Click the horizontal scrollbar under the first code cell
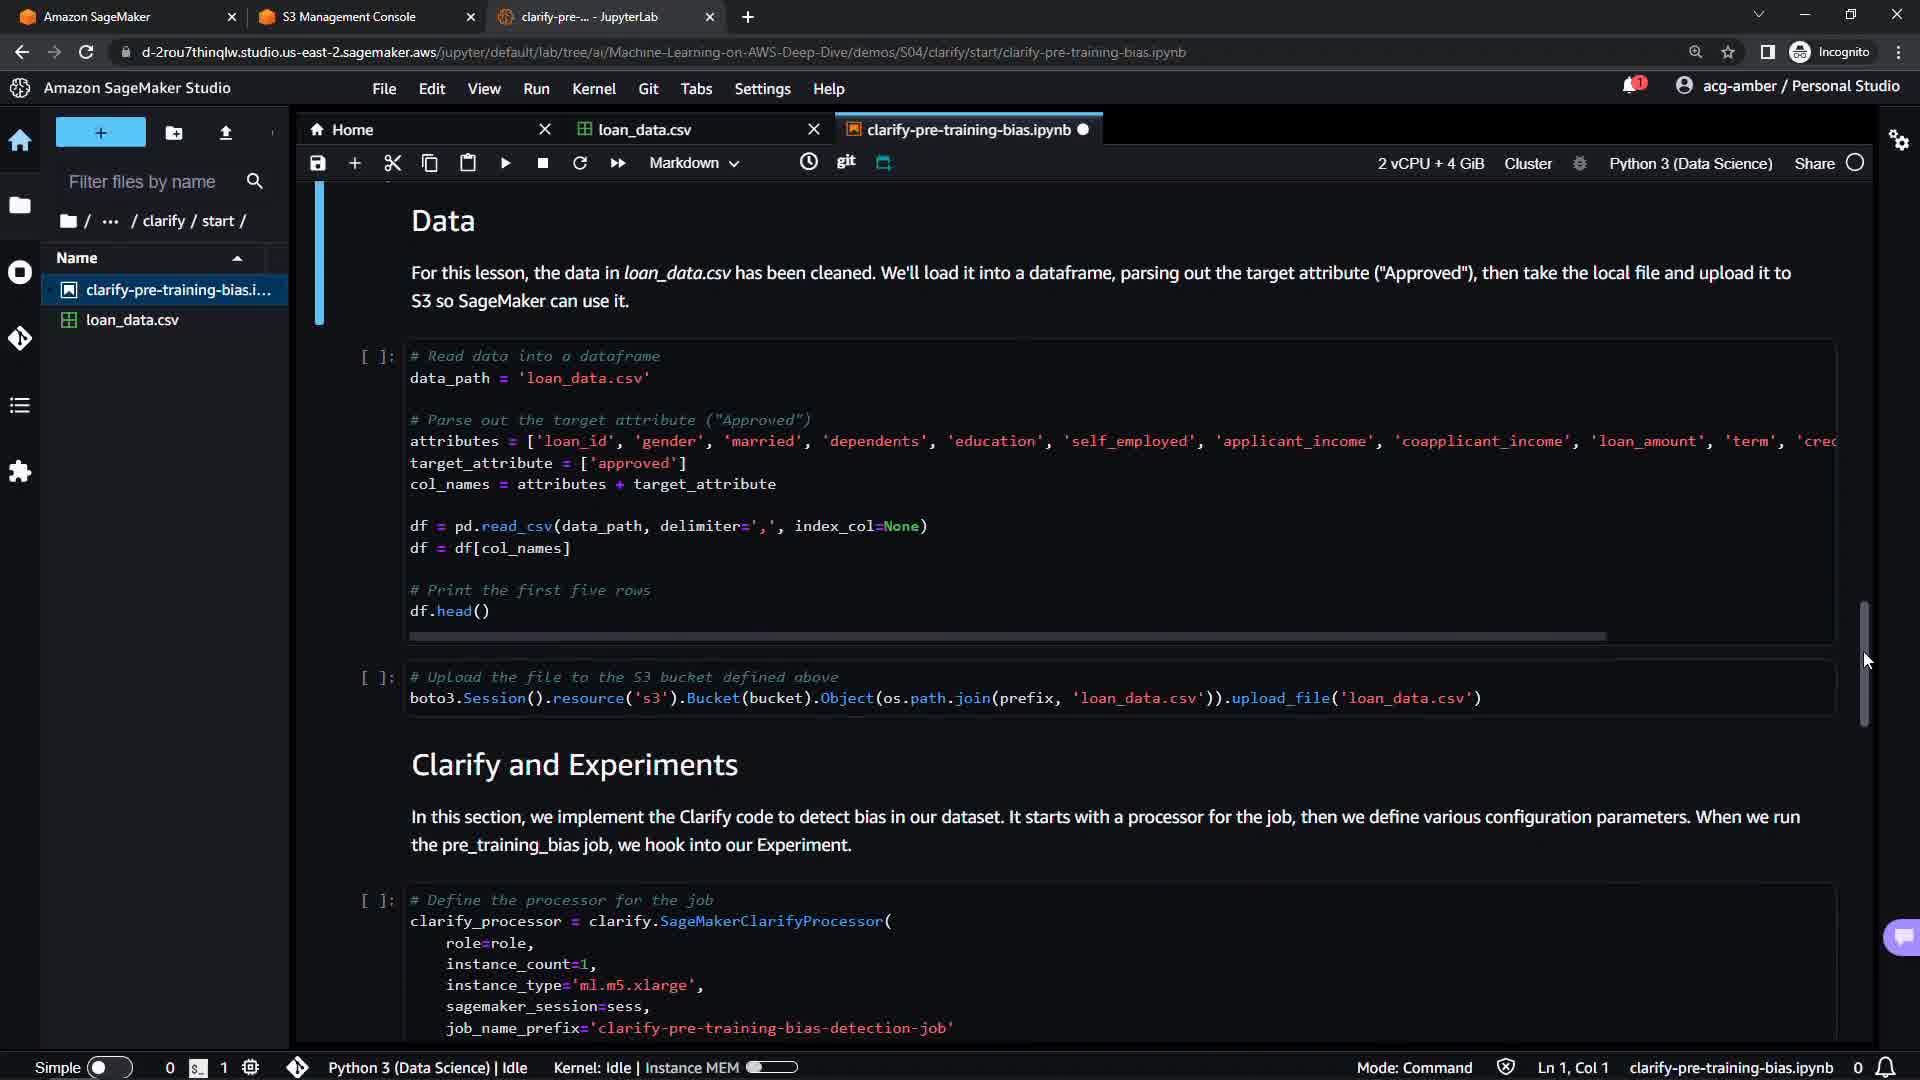Image resolution: width=1920 pixels, height=1080 pixels. click(x=1007, y=636)
